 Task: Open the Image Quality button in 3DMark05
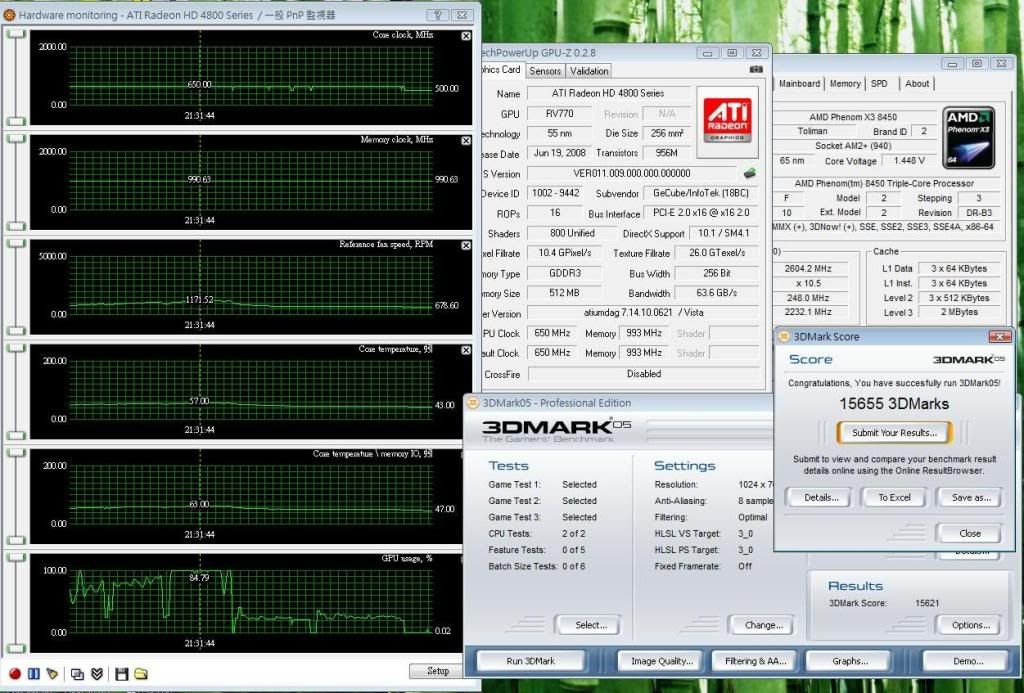(662, 661)
